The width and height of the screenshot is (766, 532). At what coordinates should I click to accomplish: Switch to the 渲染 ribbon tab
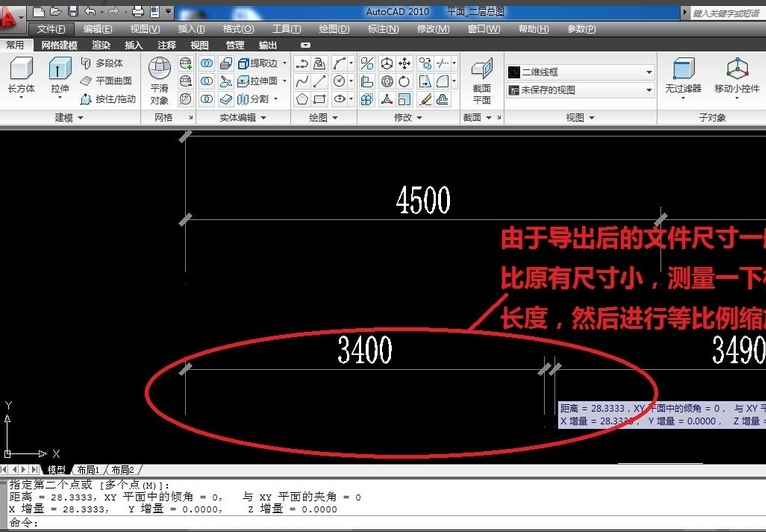pyautogui.click(x=101, y=45)
